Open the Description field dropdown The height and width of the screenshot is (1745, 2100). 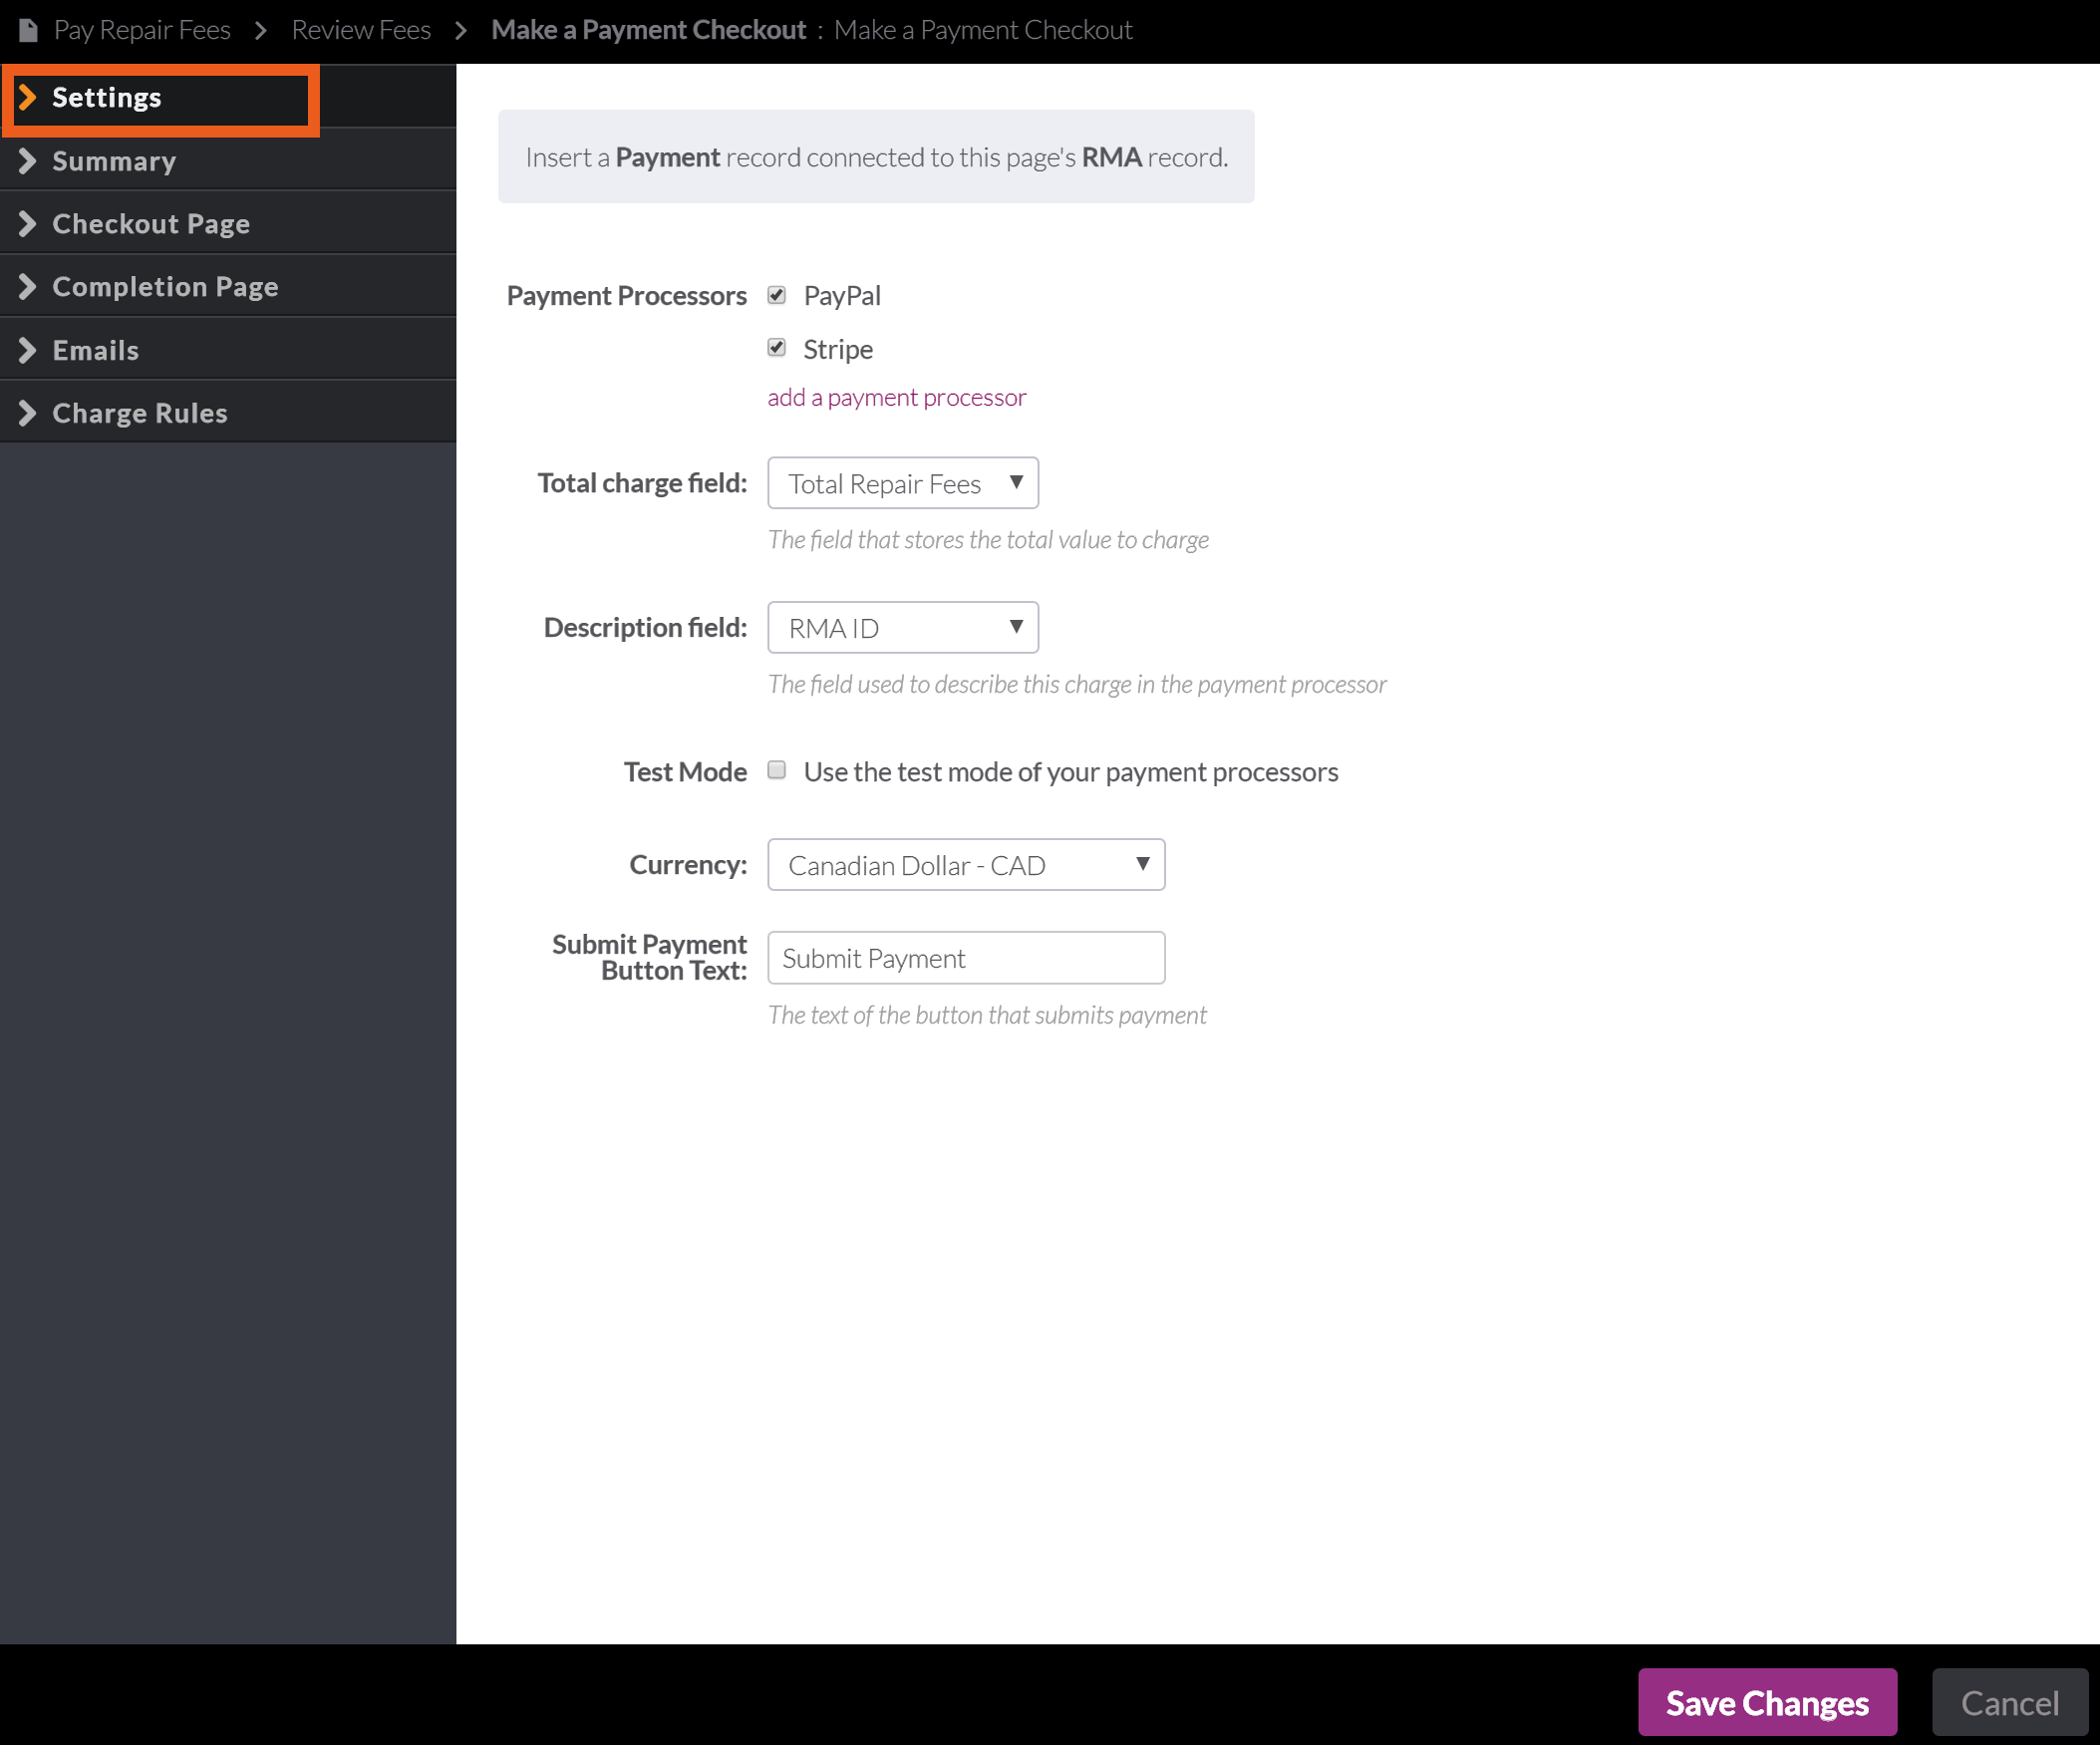[903, 627]
